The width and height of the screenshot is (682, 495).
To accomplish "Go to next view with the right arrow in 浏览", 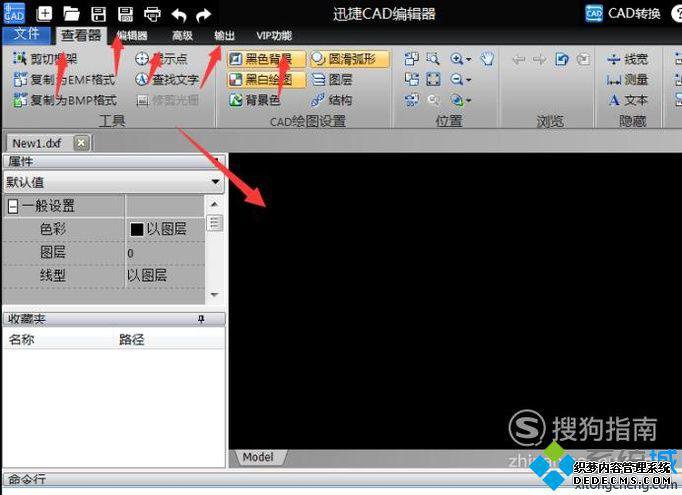I will click(540, 59).
